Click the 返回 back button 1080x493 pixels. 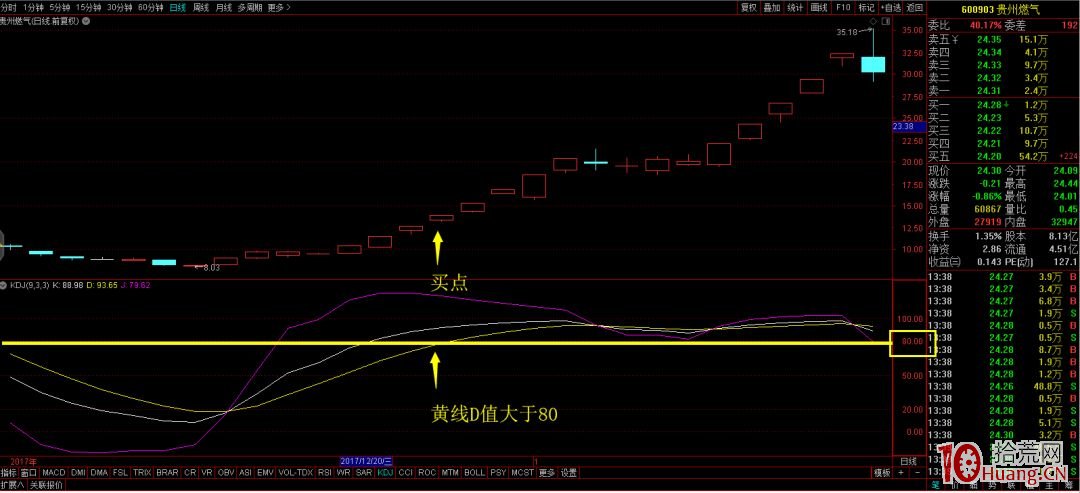[x=914, y=8]
